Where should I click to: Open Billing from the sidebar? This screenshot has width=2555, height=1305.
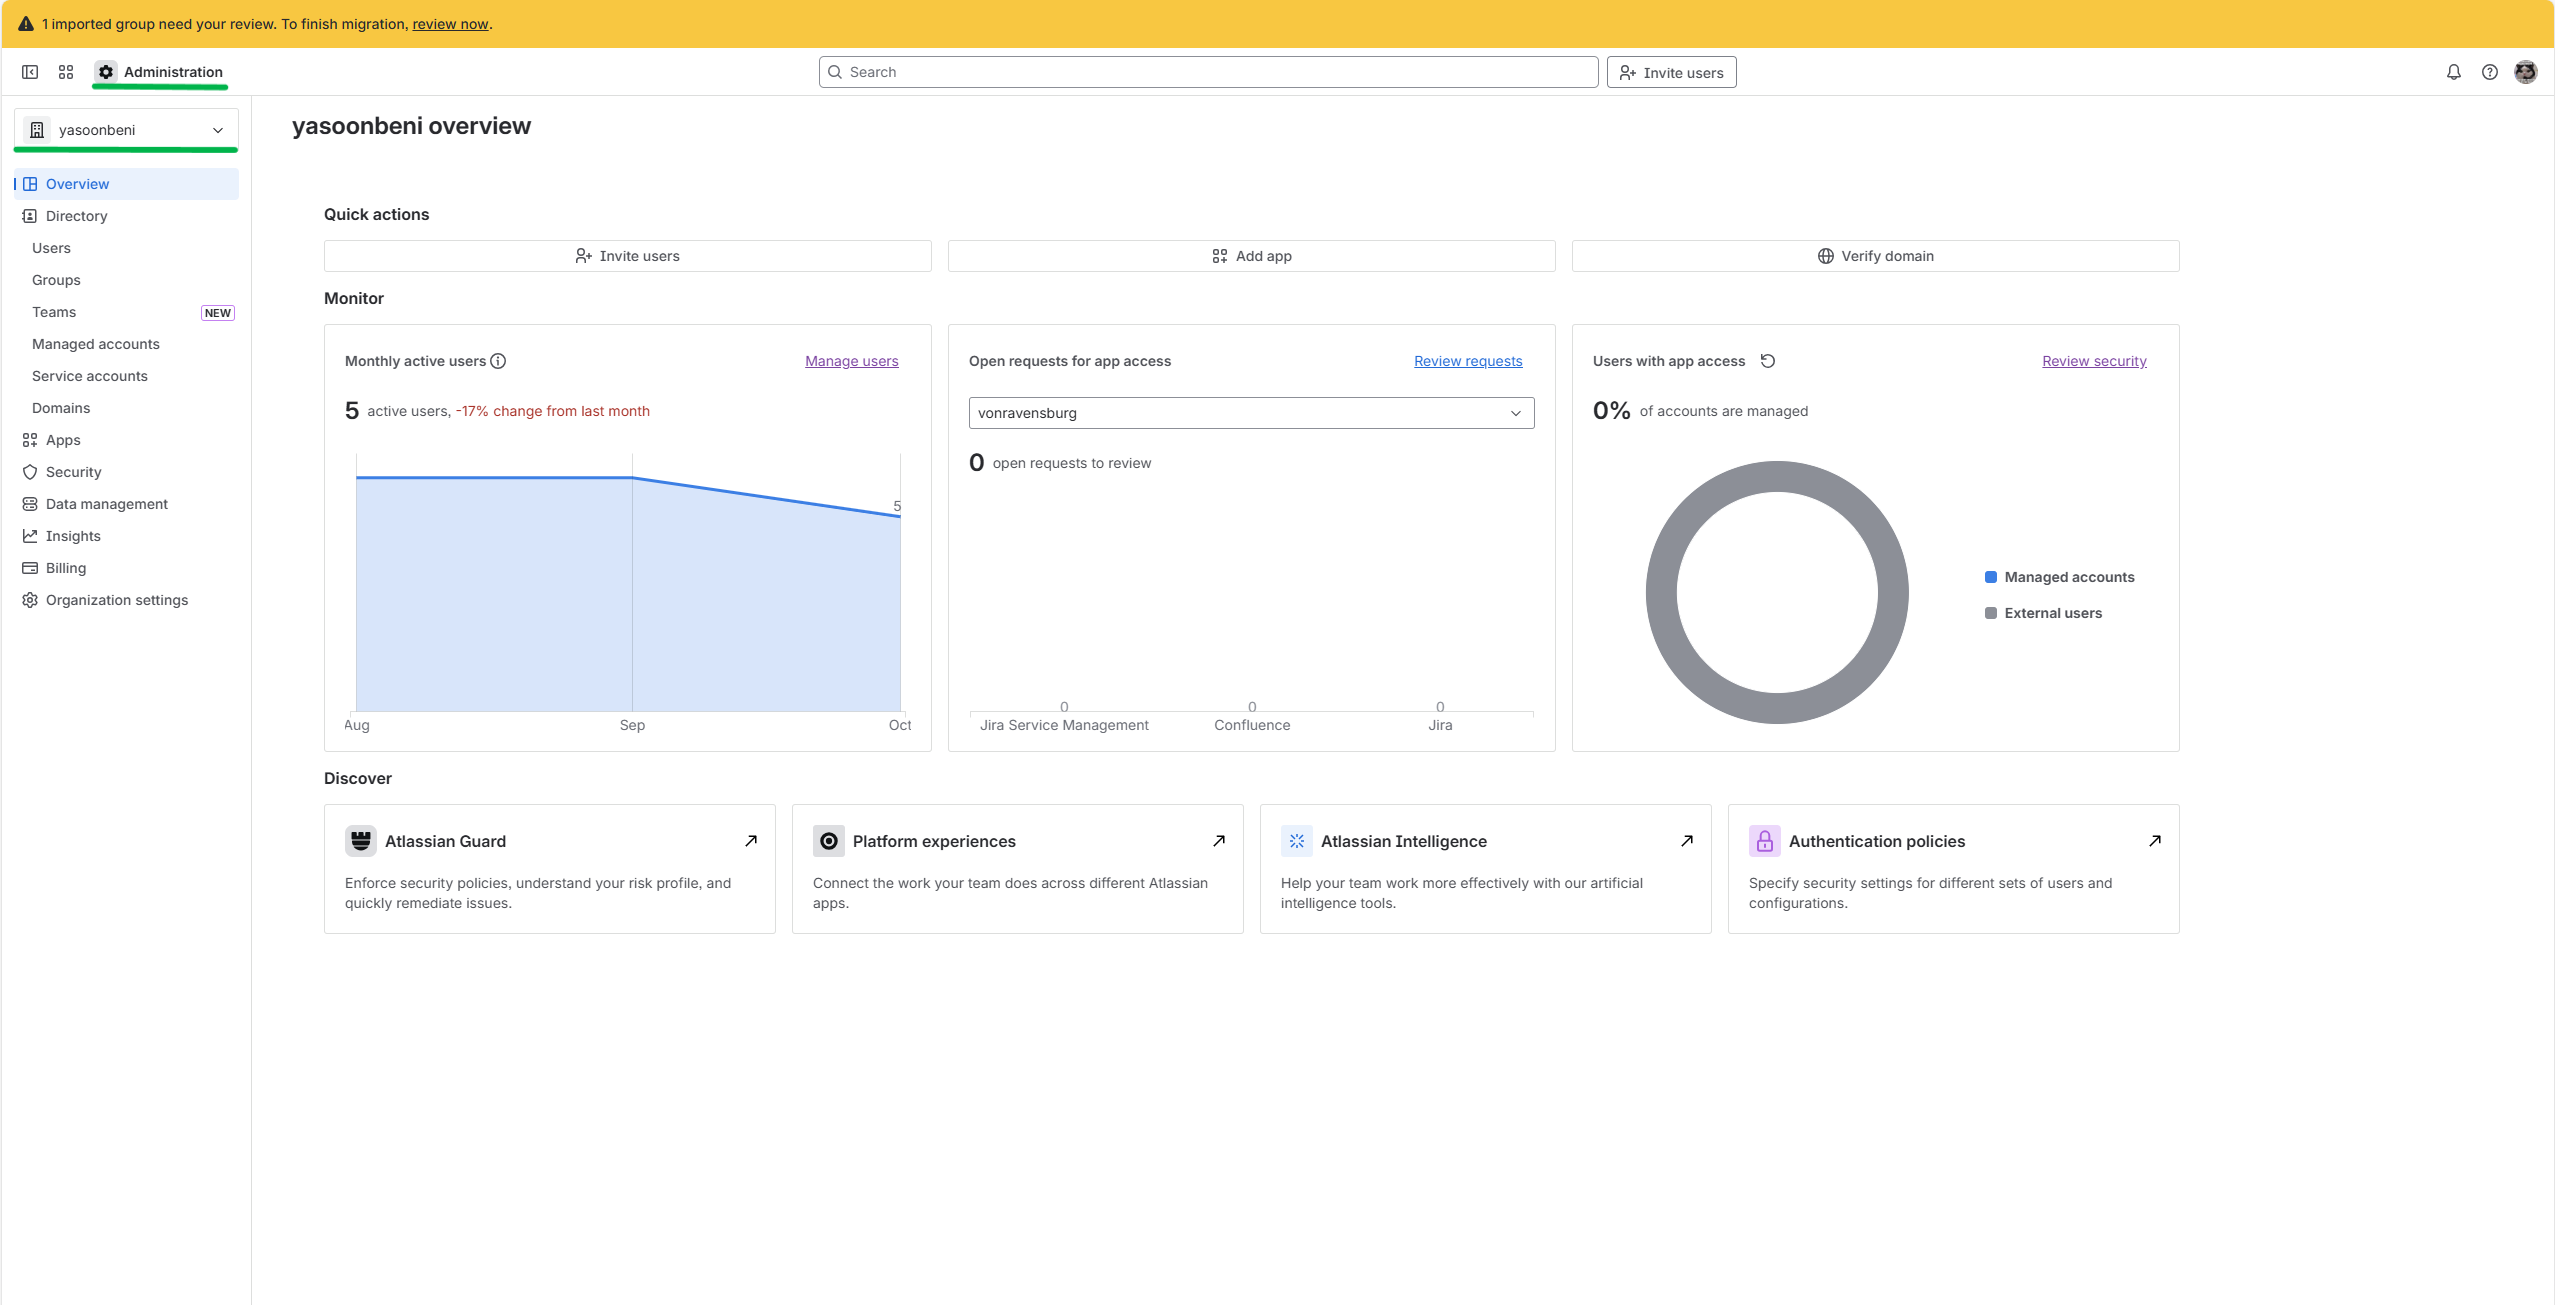click(x=65, y=568)
